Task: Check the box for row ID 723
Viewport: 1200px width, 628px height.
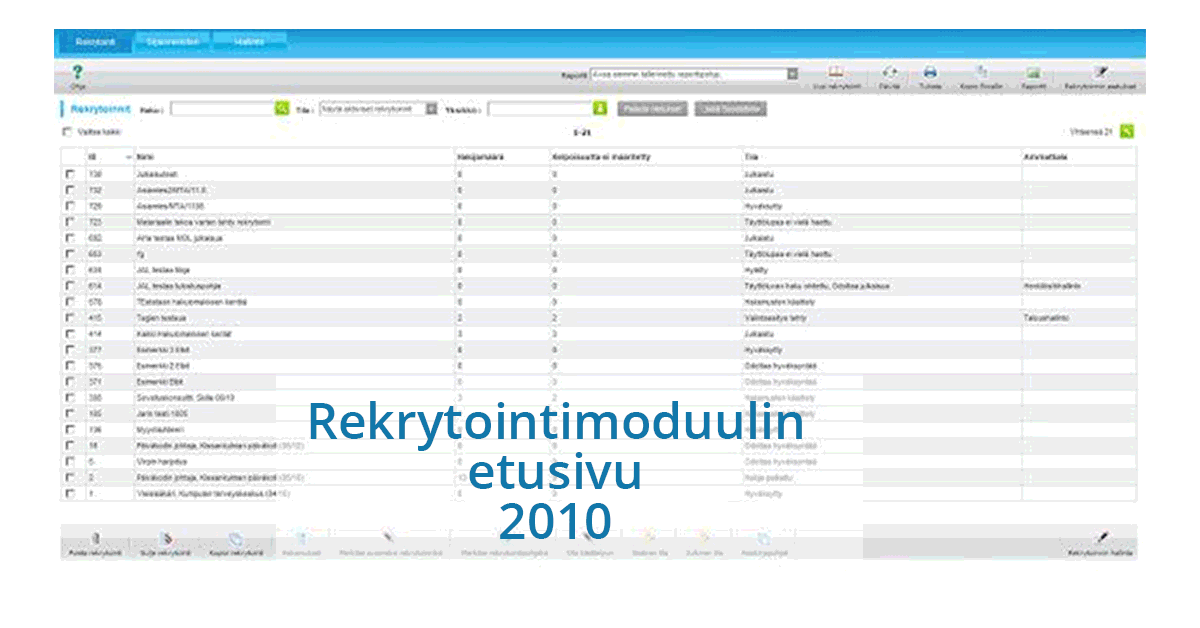Action: tap(70, 222)
